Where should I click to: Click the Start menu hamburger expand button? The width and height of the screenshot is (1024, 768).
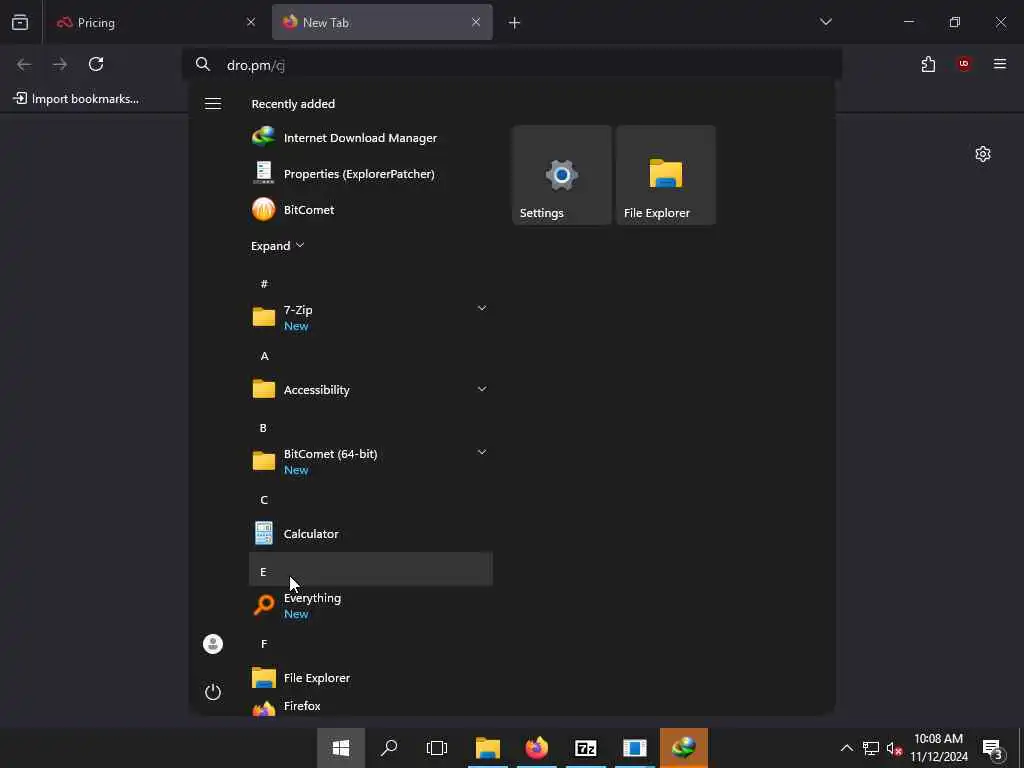(213, 104)
